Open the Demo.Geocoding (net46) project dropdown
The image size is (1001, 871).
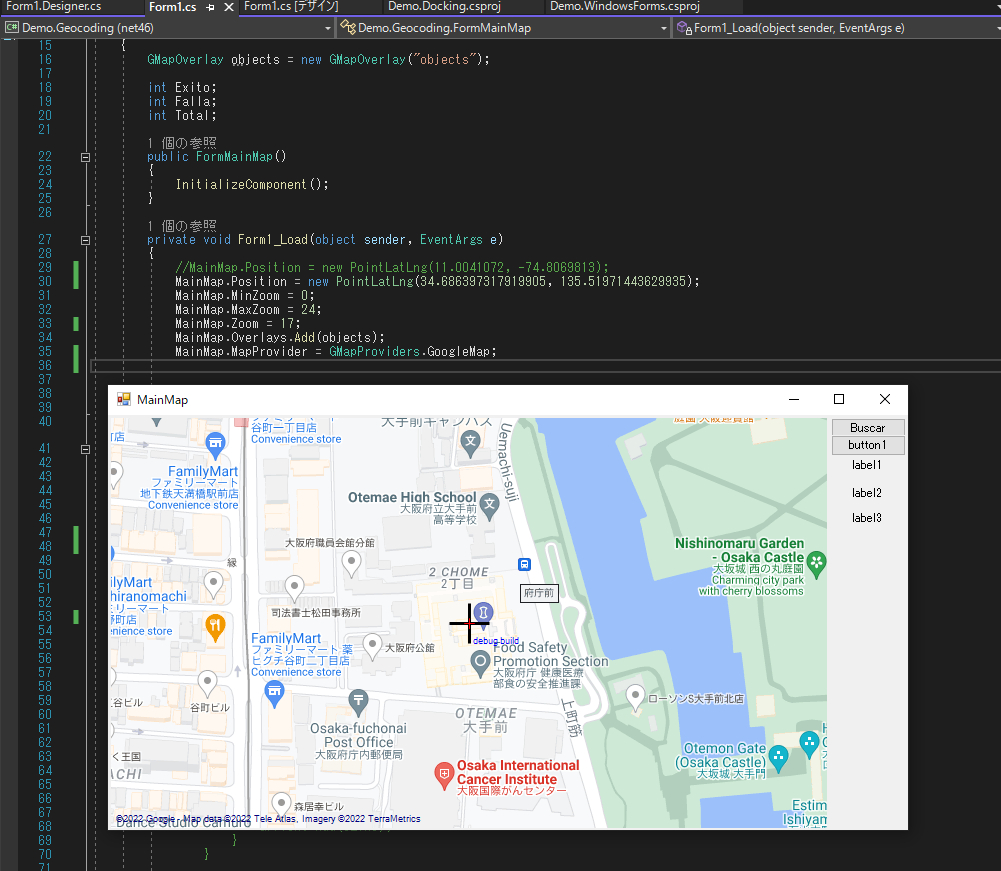click(326, 27)
